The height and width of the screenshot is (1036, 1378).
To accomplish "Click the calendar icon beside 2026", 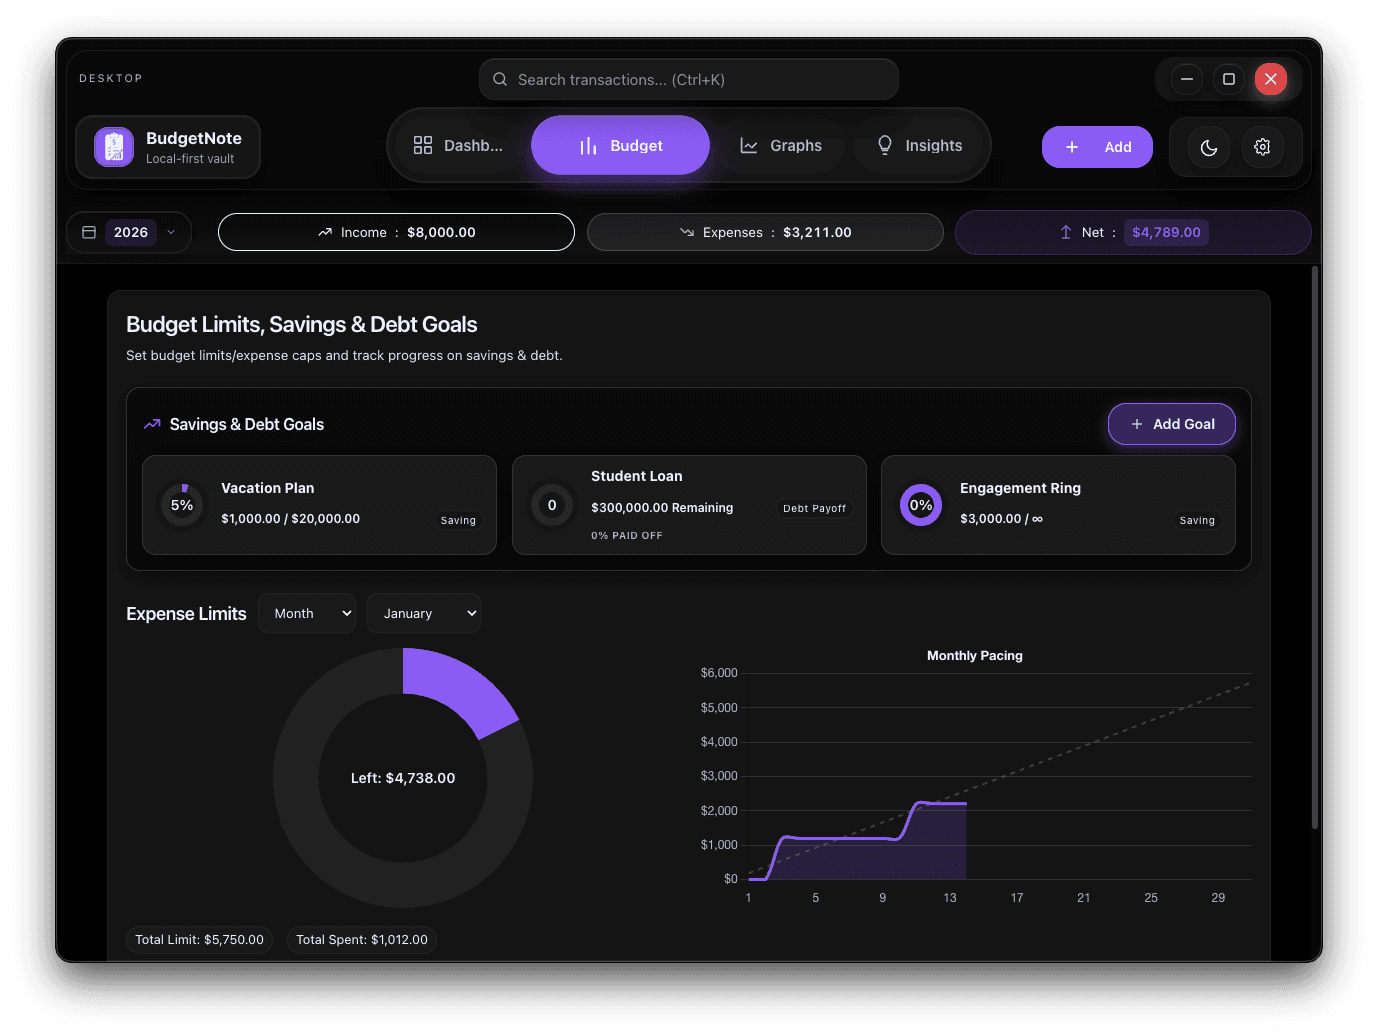I will click(x=89, y=231).
